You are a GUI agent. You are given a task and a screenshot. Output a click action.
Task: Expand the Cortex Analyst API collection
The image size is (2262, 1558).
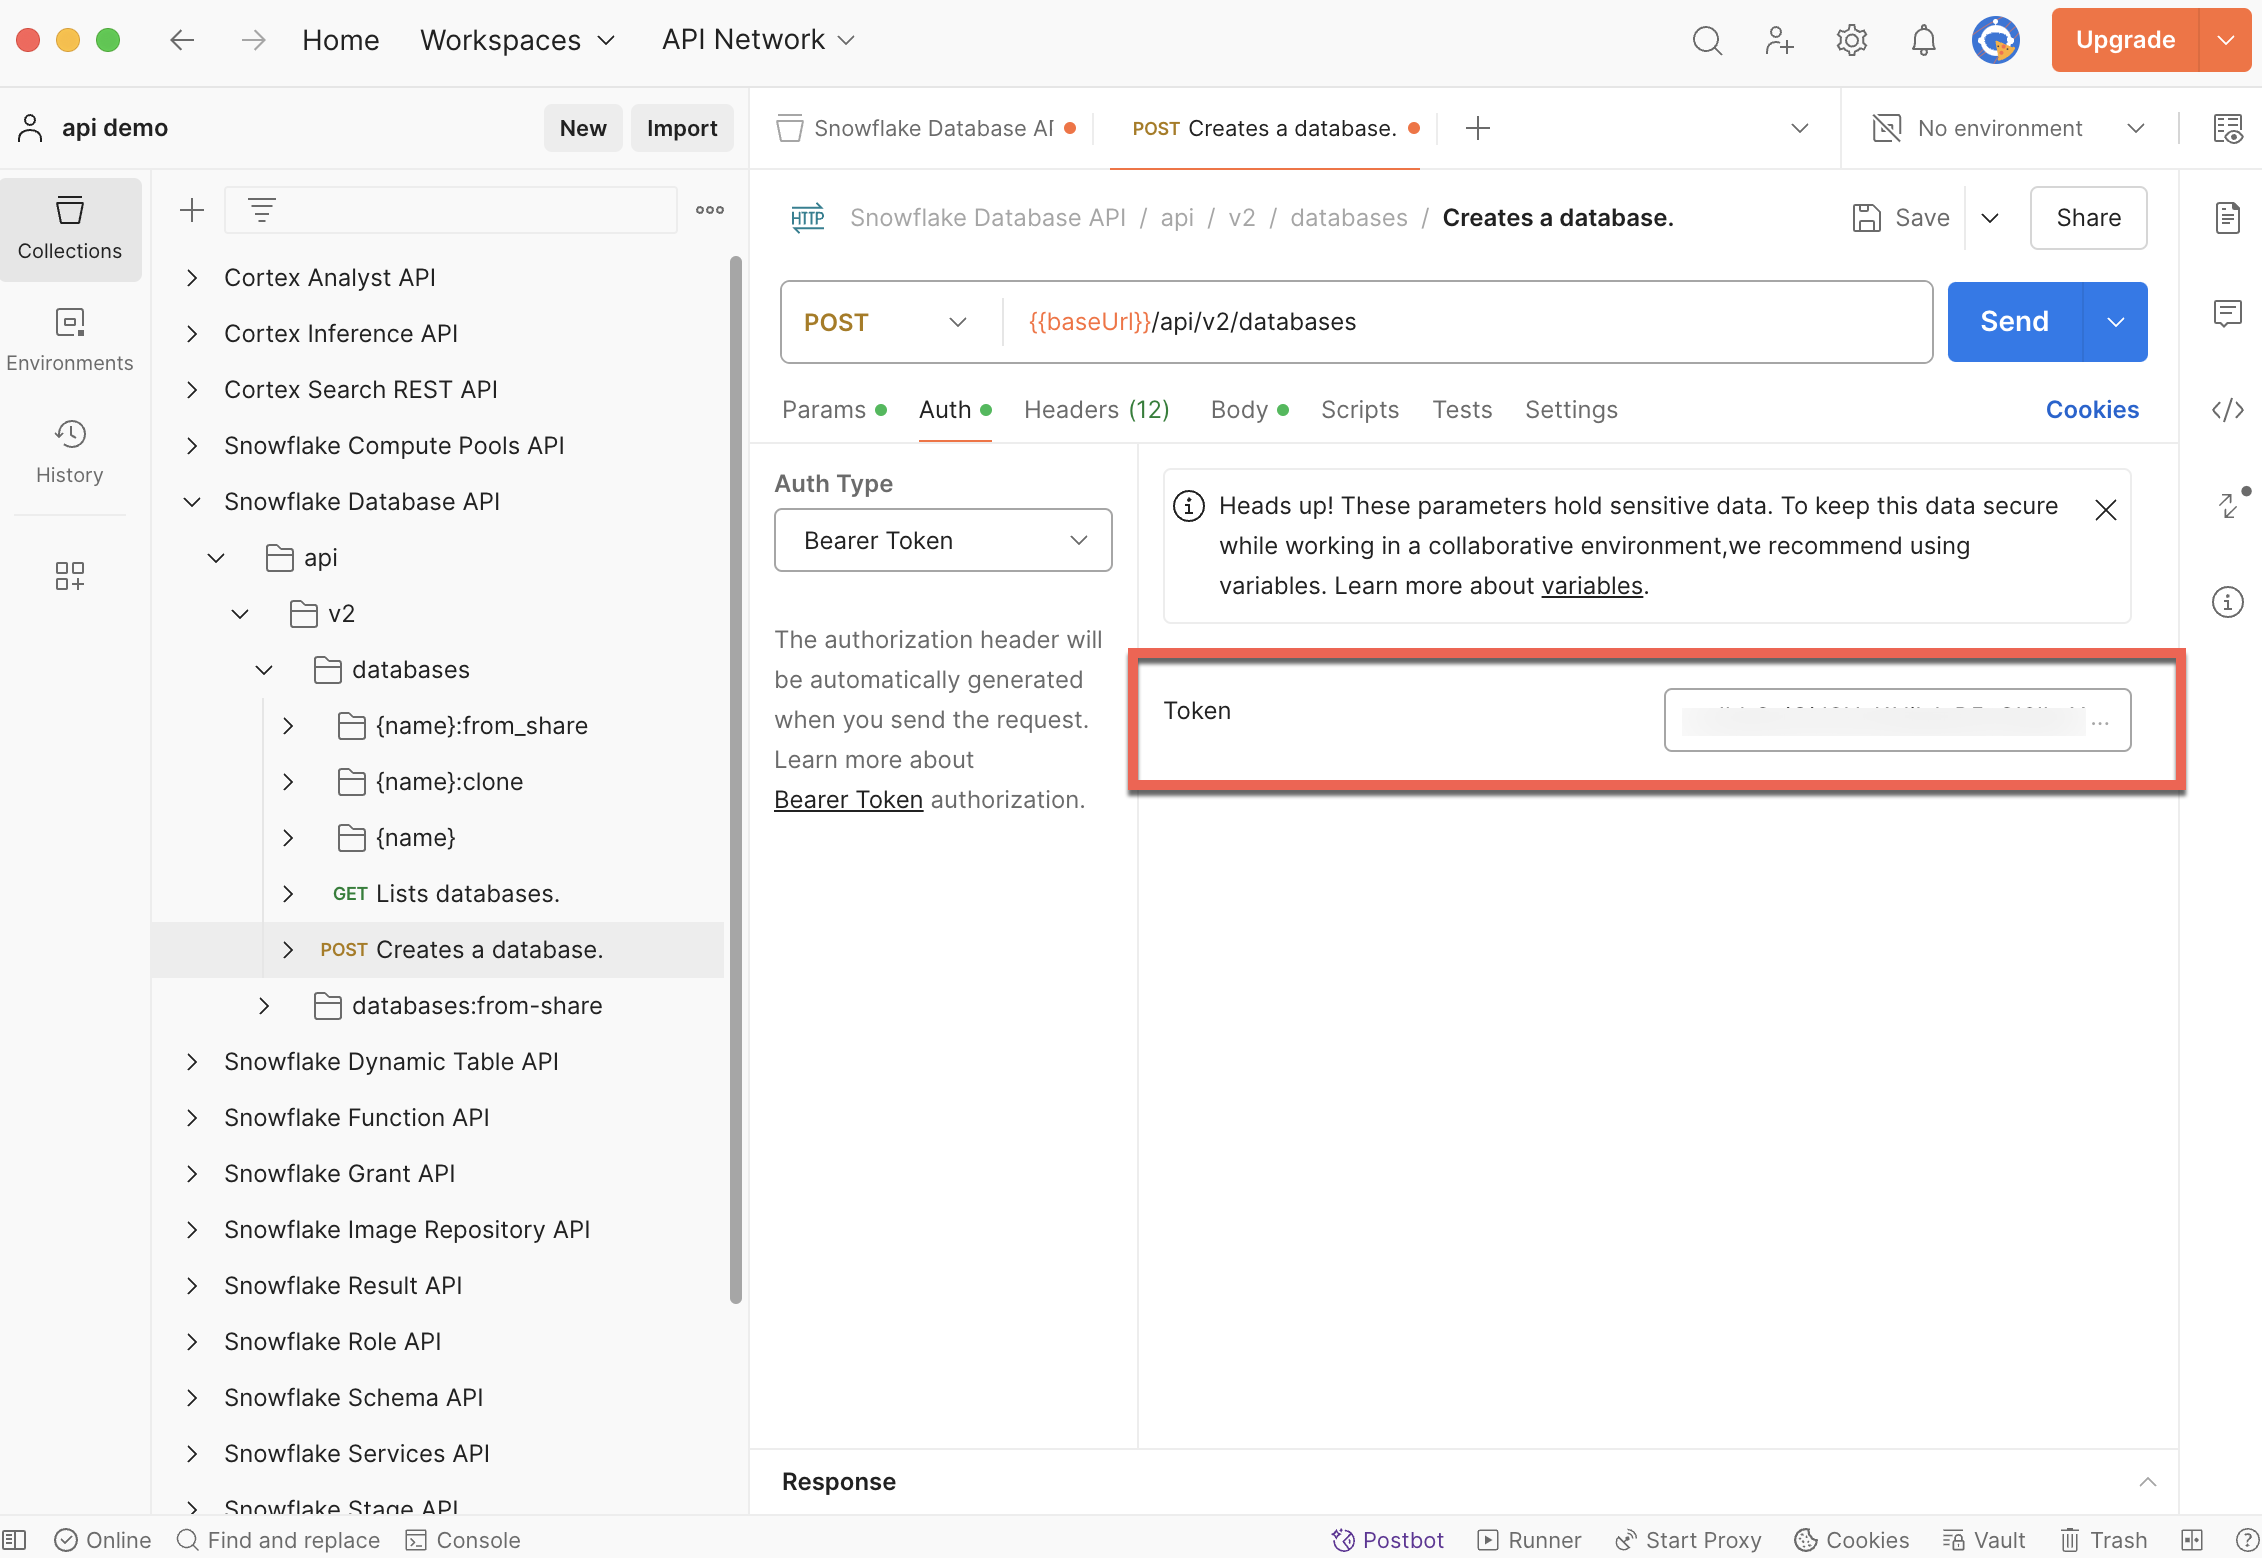point(192,277)
